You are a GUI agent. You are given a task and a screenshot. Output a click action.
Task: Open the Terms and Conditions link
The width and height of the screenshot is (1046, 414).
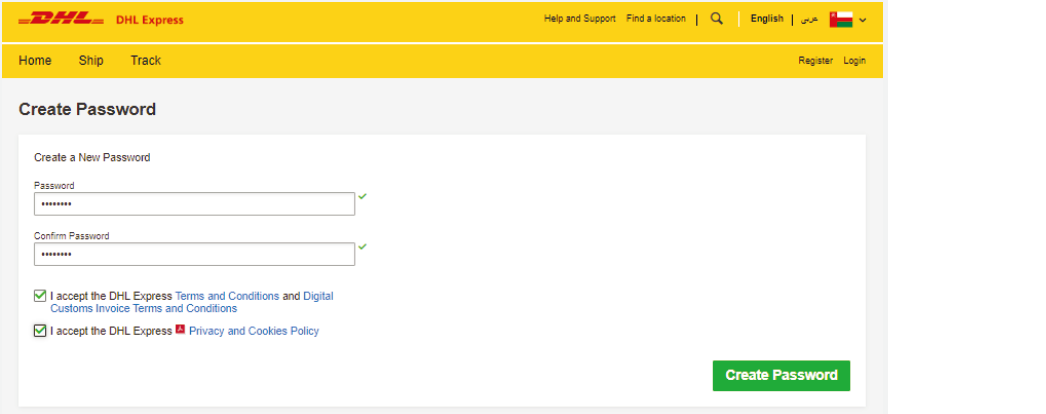(x=227, y=296)
